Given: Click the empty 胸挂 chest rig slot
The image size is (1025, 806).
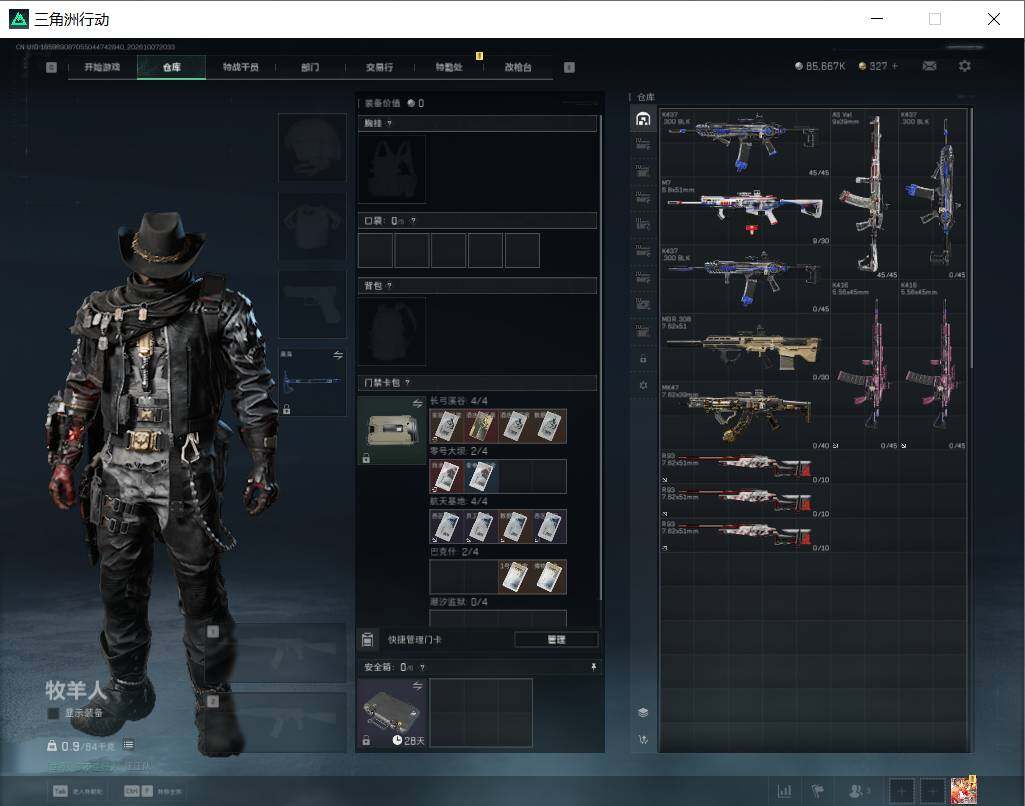Looking at the screenshot, I should (392, 169).
